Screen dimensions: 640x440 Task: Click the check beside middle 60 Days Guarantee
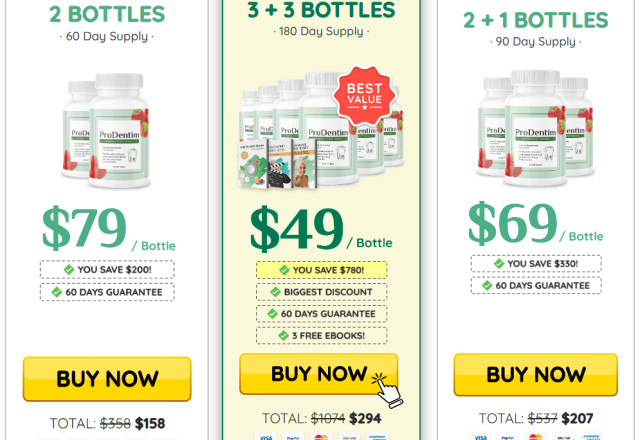click(272, 313)
